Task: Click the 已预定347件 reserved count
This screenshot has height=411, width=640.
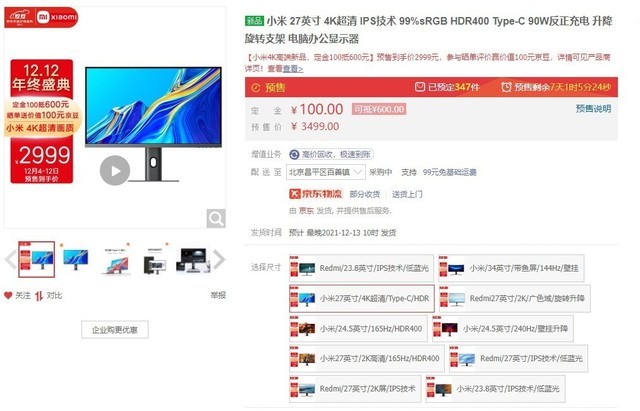Action: 453,87
